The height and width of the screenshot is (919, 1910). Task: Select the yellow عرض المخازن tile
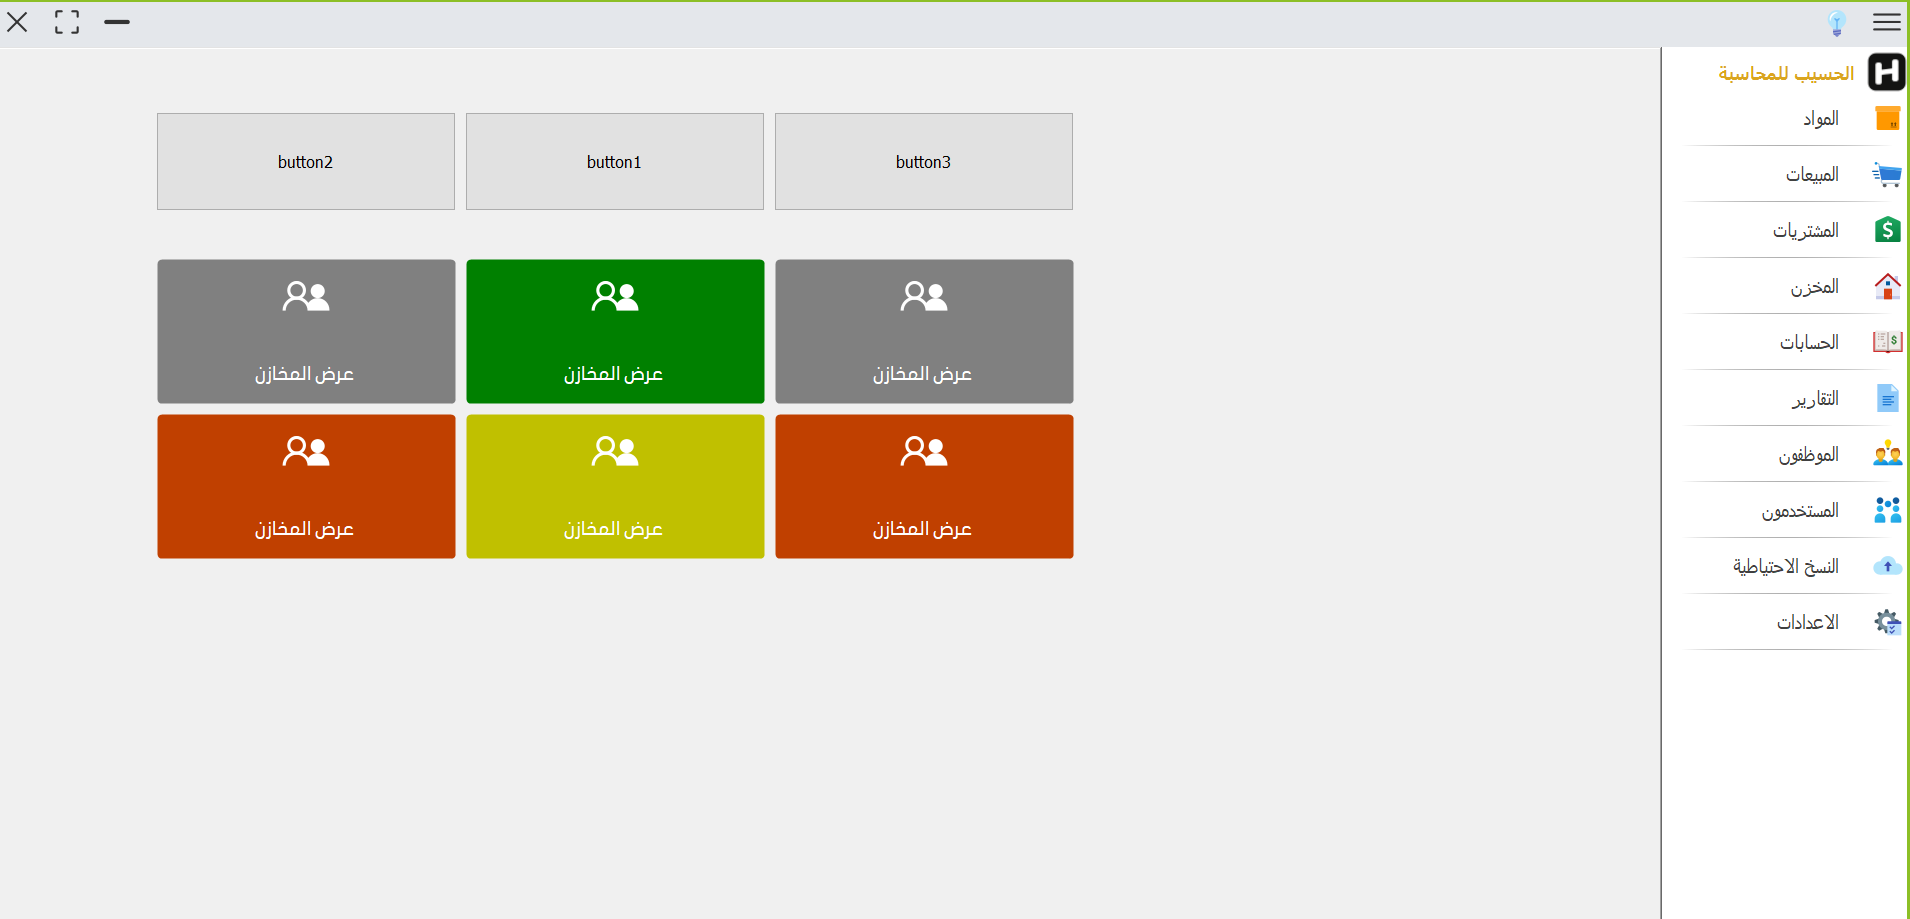pos(615,486)
